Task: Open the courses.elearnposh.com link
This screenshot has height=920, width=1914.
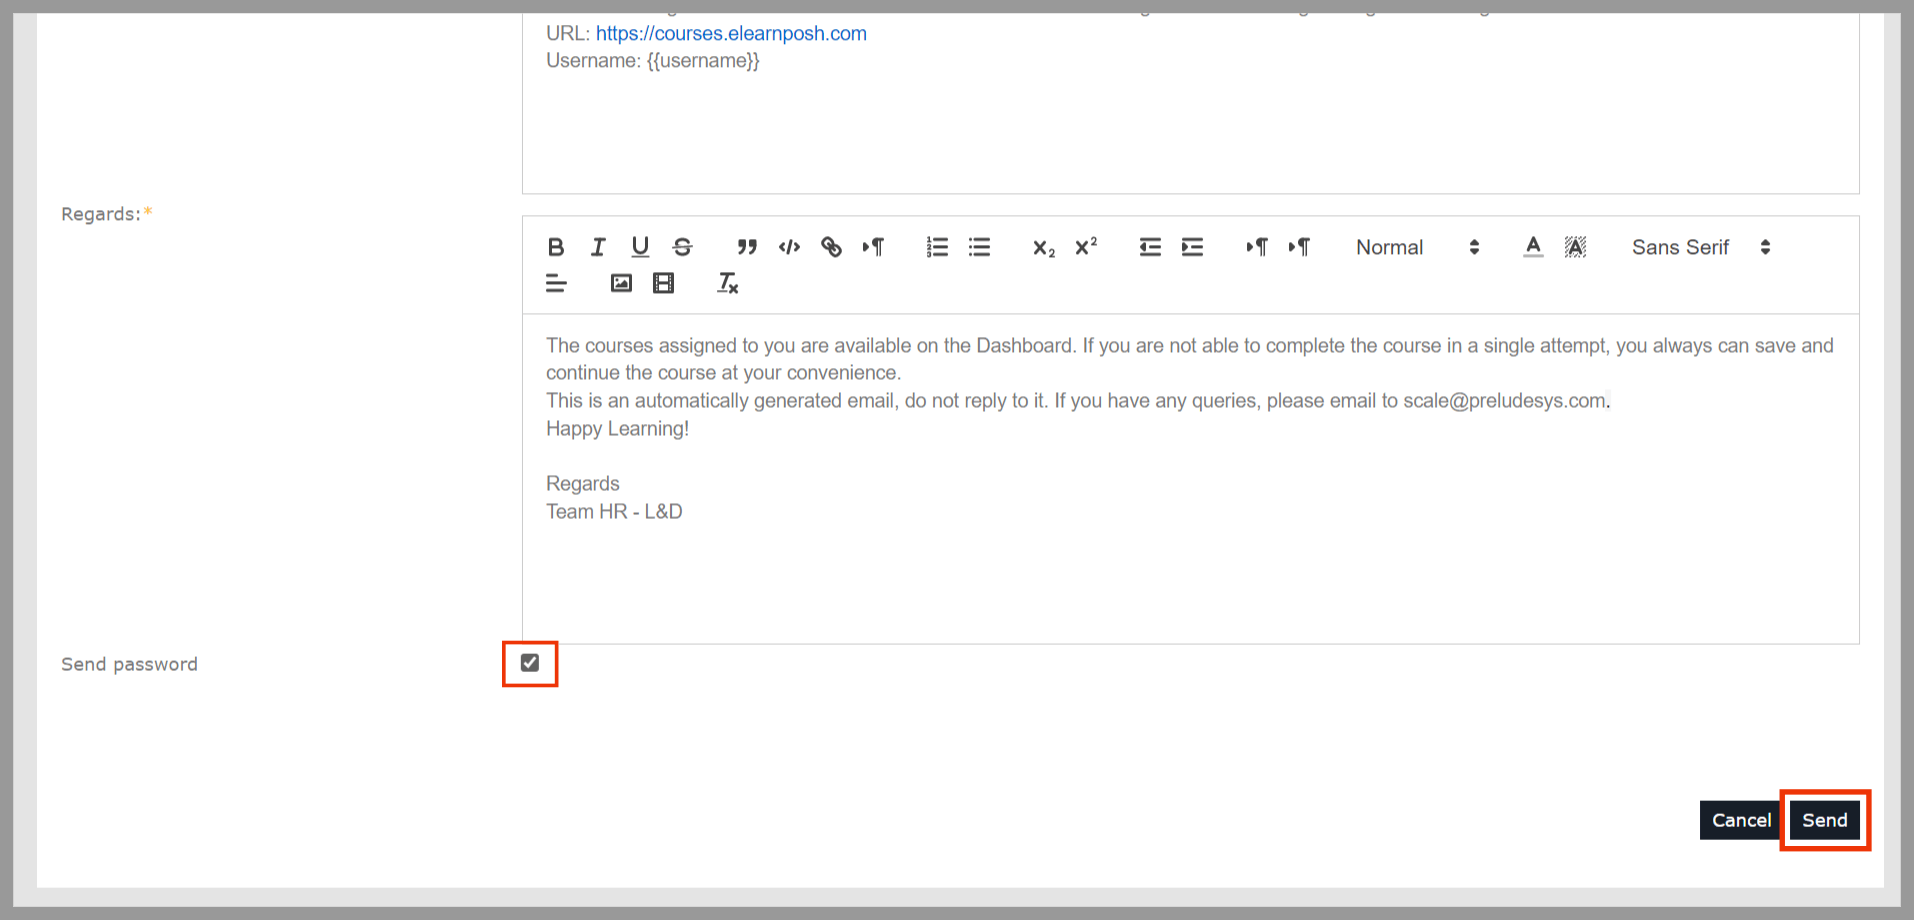Action: coord(731,33)
